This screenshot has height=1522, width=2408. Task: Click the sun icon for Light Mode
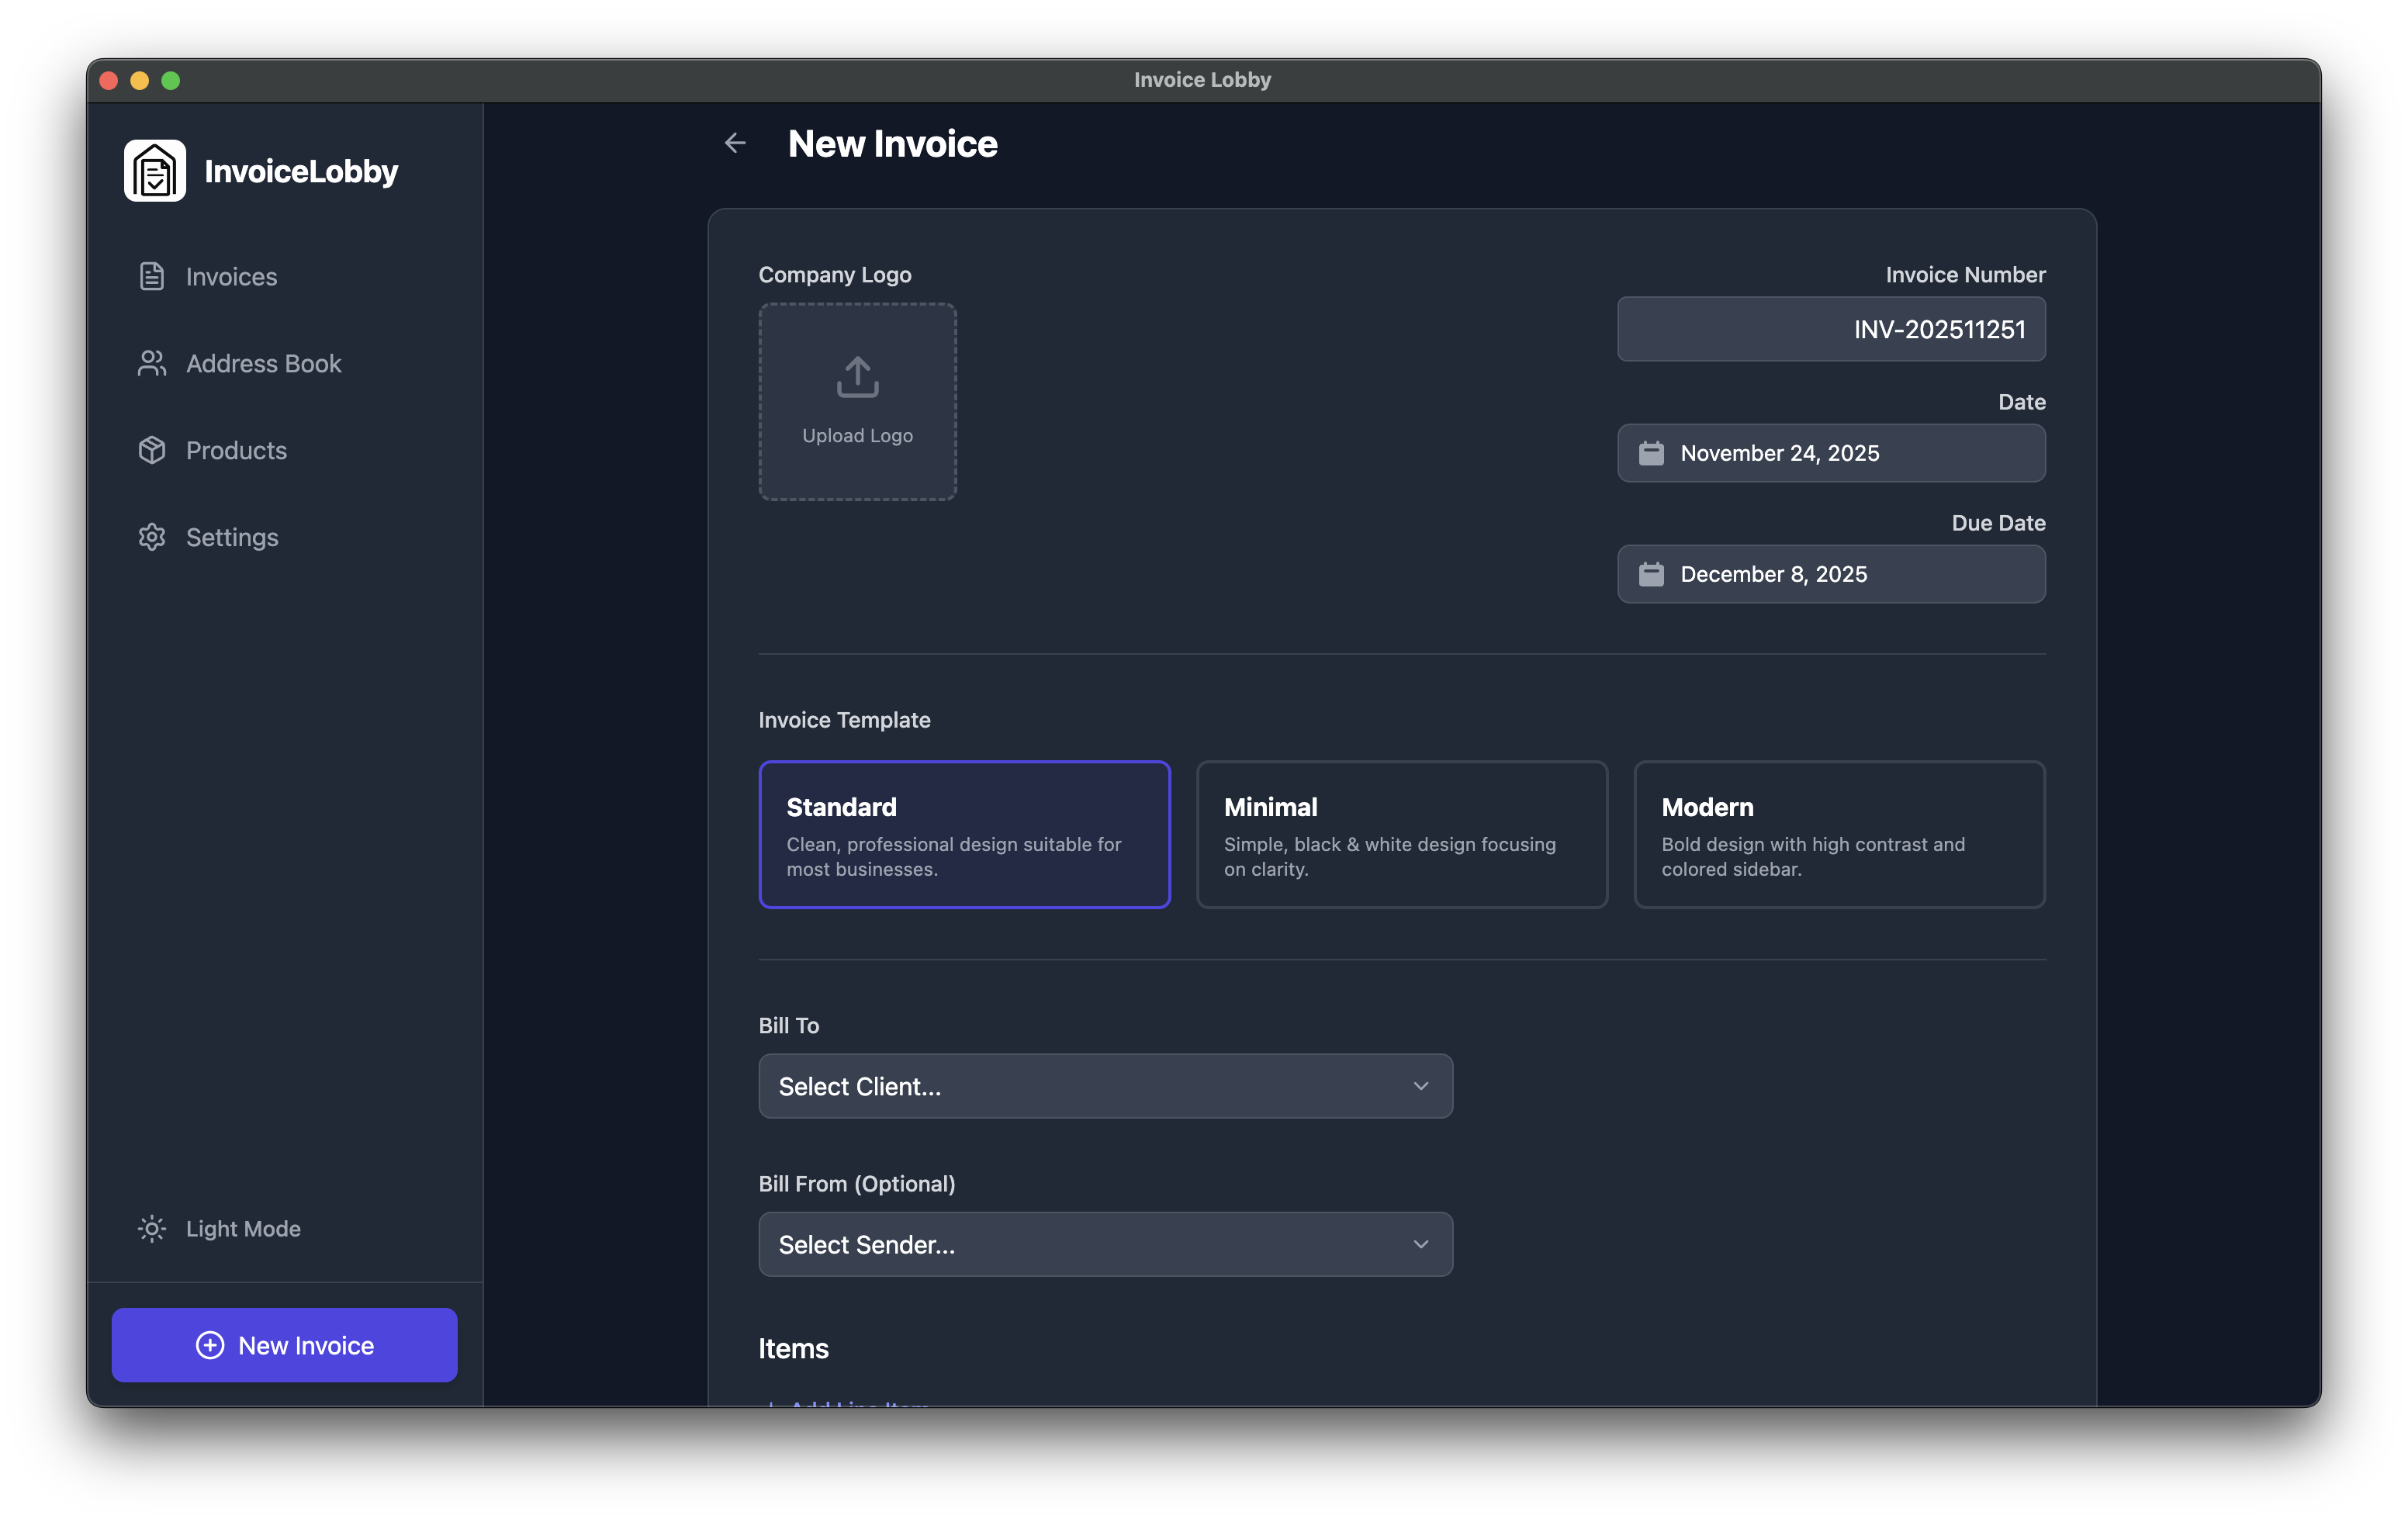pyautogui.click(x=151, y=1228)
